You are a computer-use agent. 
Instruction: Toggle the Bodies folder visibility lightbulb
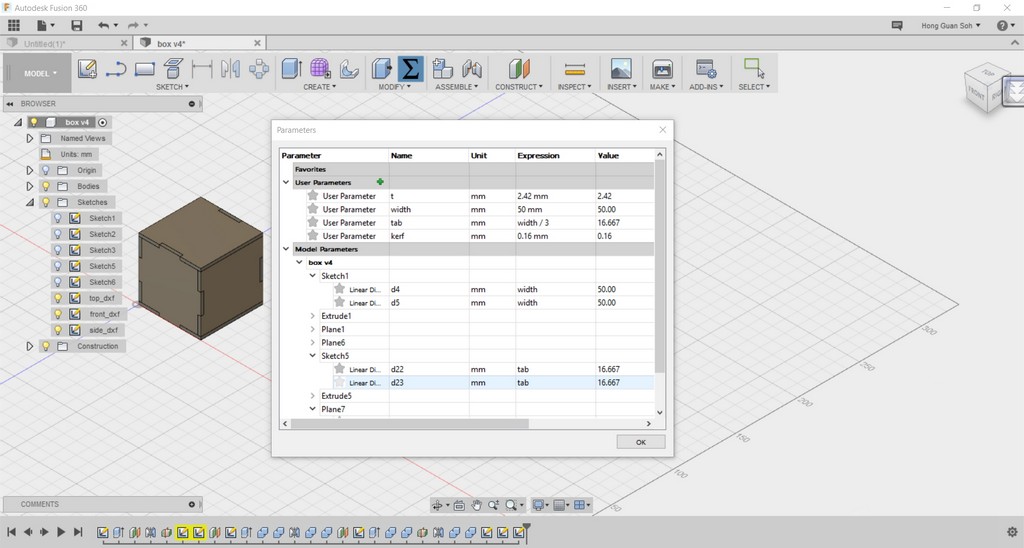pos(45,186)
